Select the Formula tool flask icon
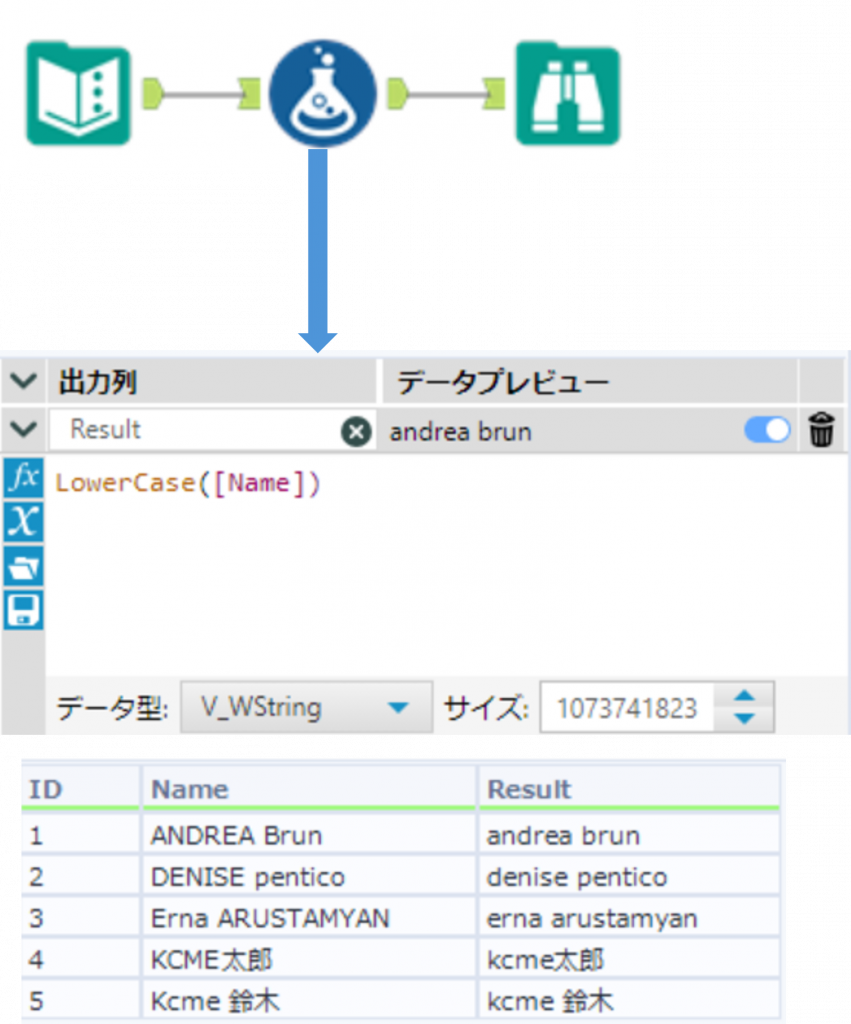This screenshot has height=1024, width=851. (322, 94)
